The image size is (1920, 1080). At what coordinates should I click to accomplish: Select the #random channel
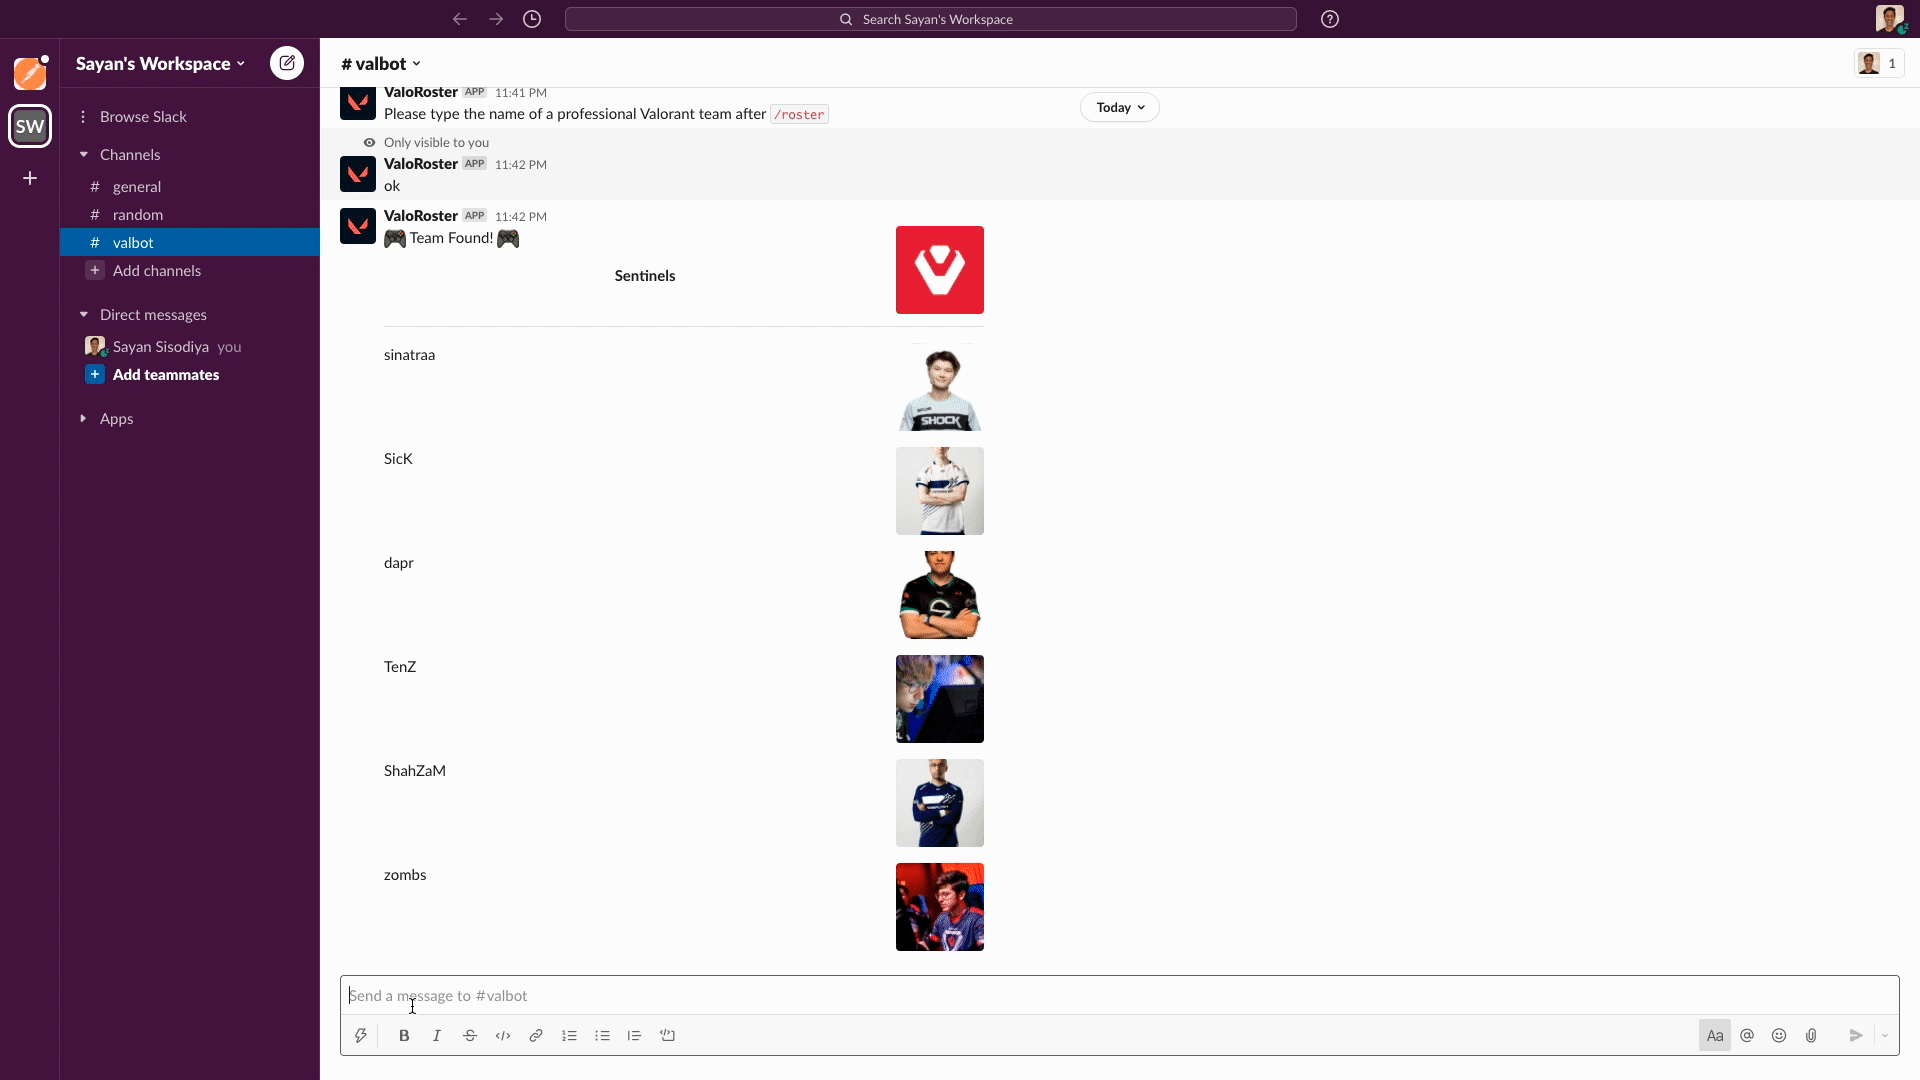[137, 214]
